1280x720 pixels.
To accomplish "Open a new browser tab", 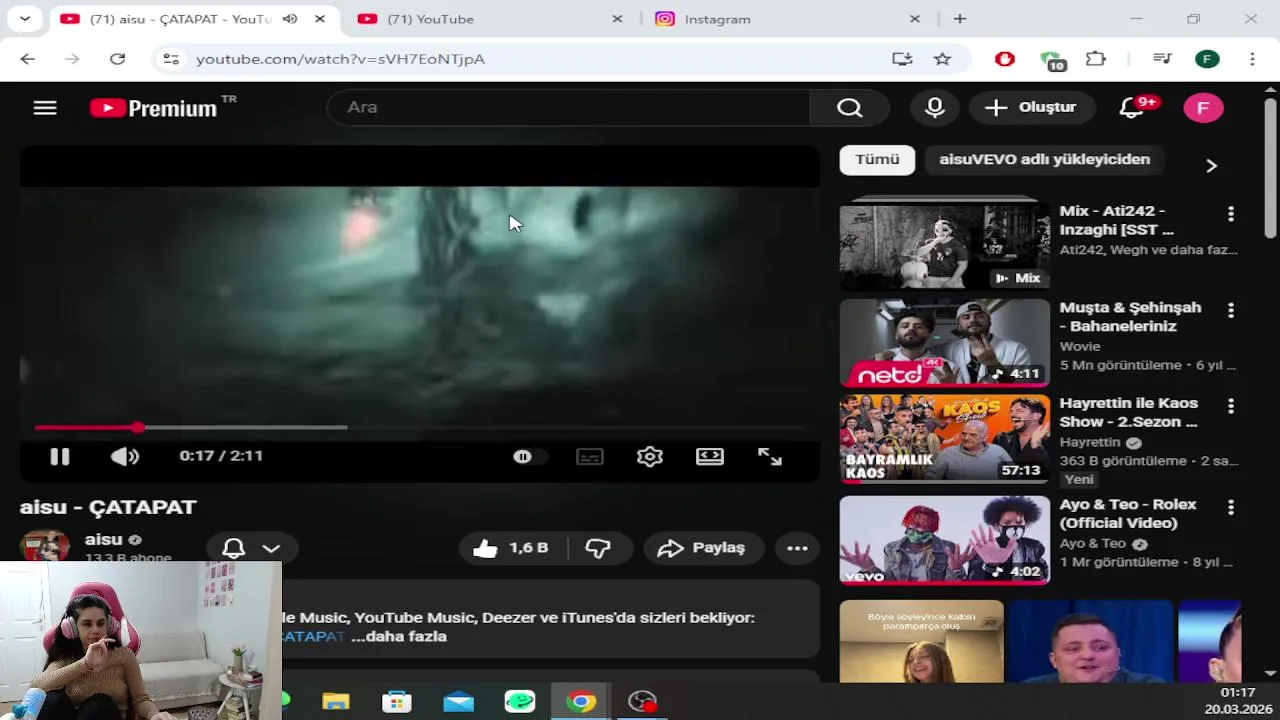I will click(x=960, y=19).
